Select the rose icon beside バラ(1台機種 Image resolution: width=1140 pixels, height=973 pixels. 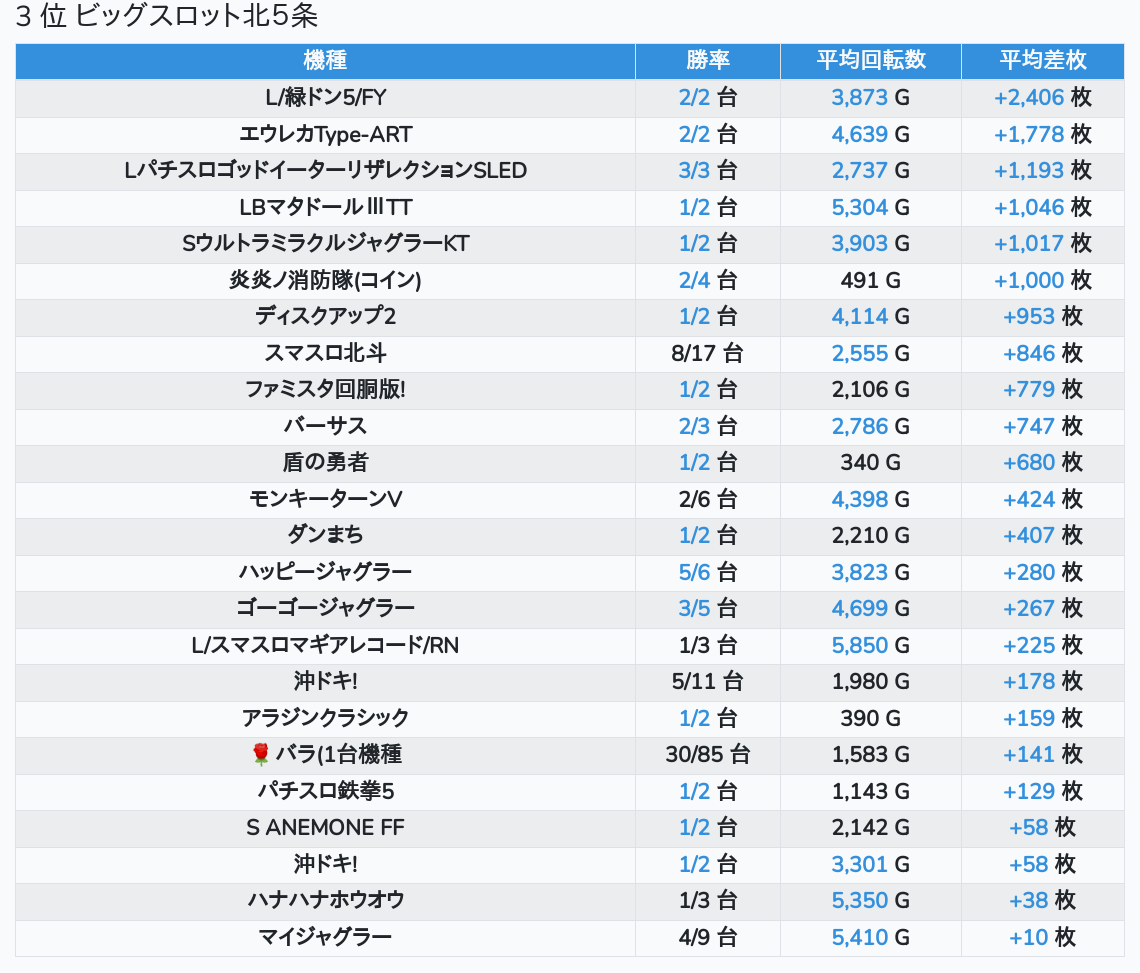click(260, 754)
